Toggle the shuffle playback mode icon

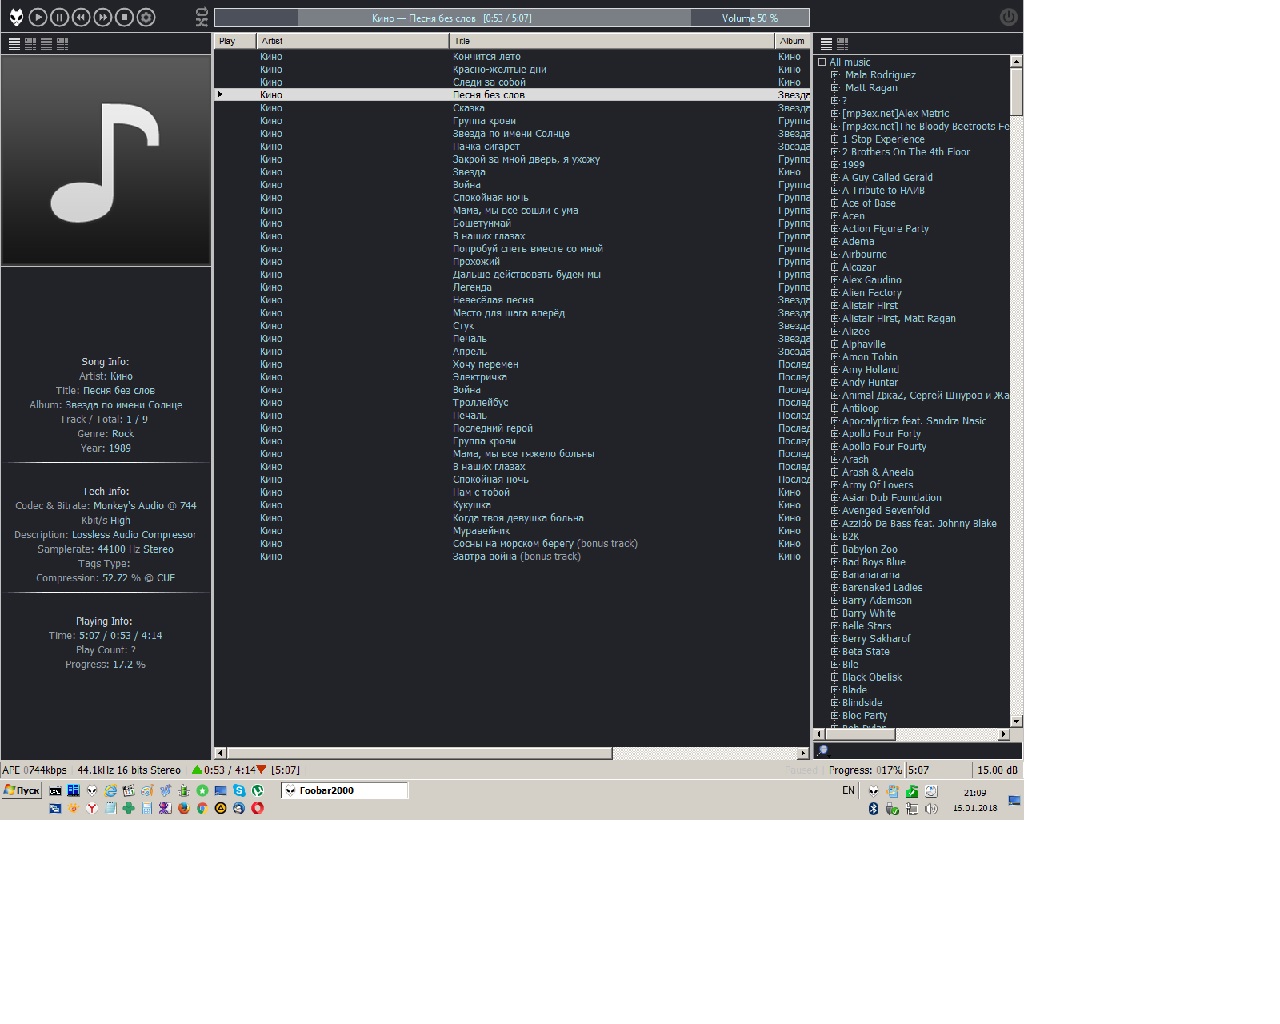tap(201, 22)
